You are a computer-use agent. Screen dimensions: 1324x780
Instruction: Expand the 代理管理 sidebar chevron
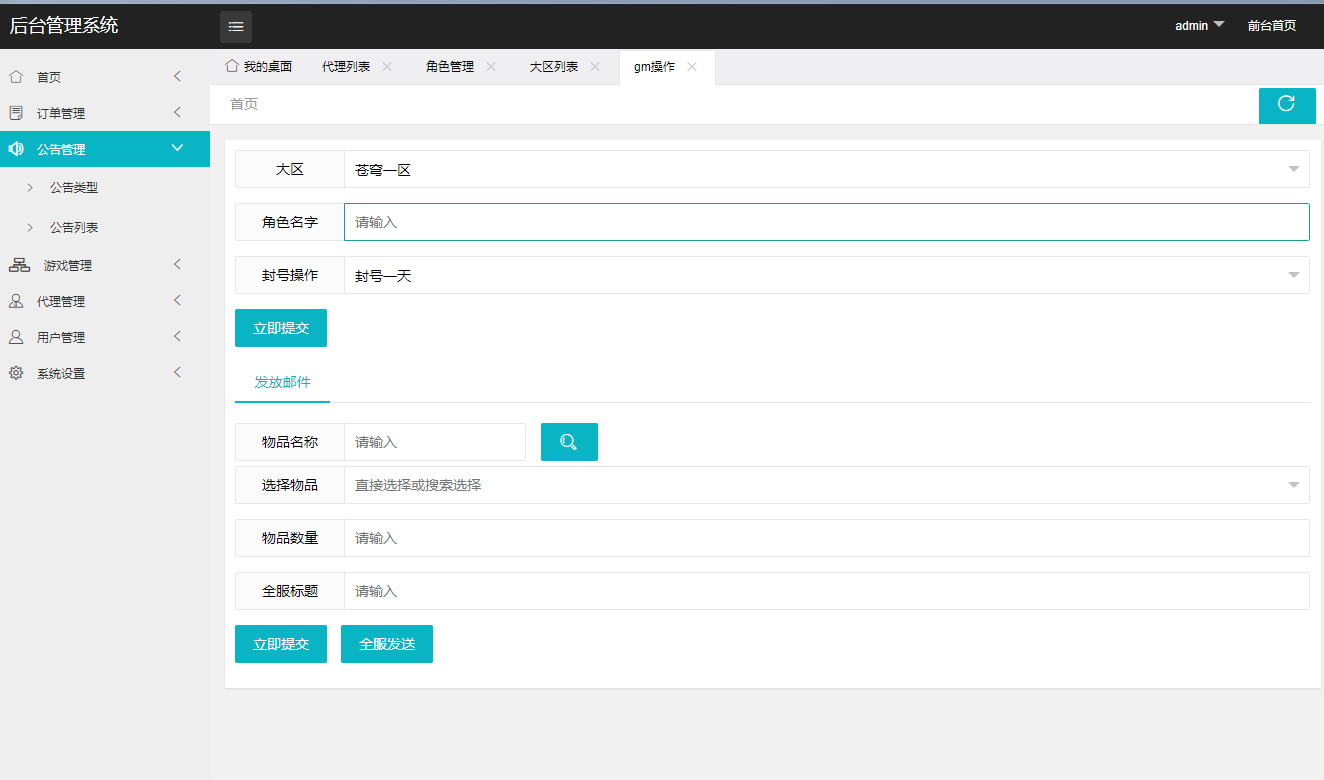pos(177,301)
